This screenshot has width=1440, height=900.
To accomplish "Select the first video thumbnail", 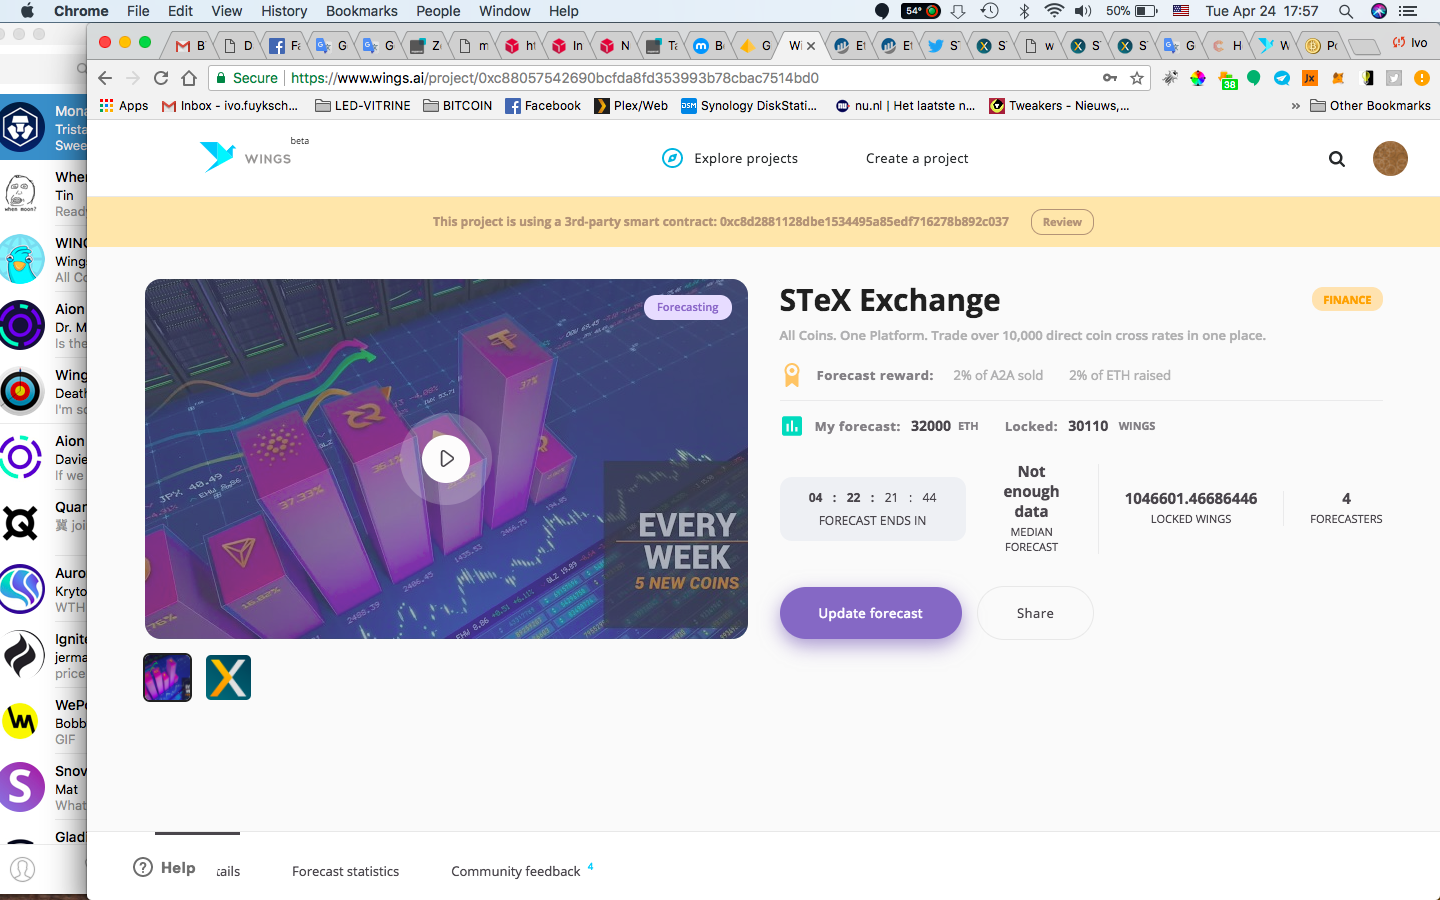I will (x=167, y=678).
